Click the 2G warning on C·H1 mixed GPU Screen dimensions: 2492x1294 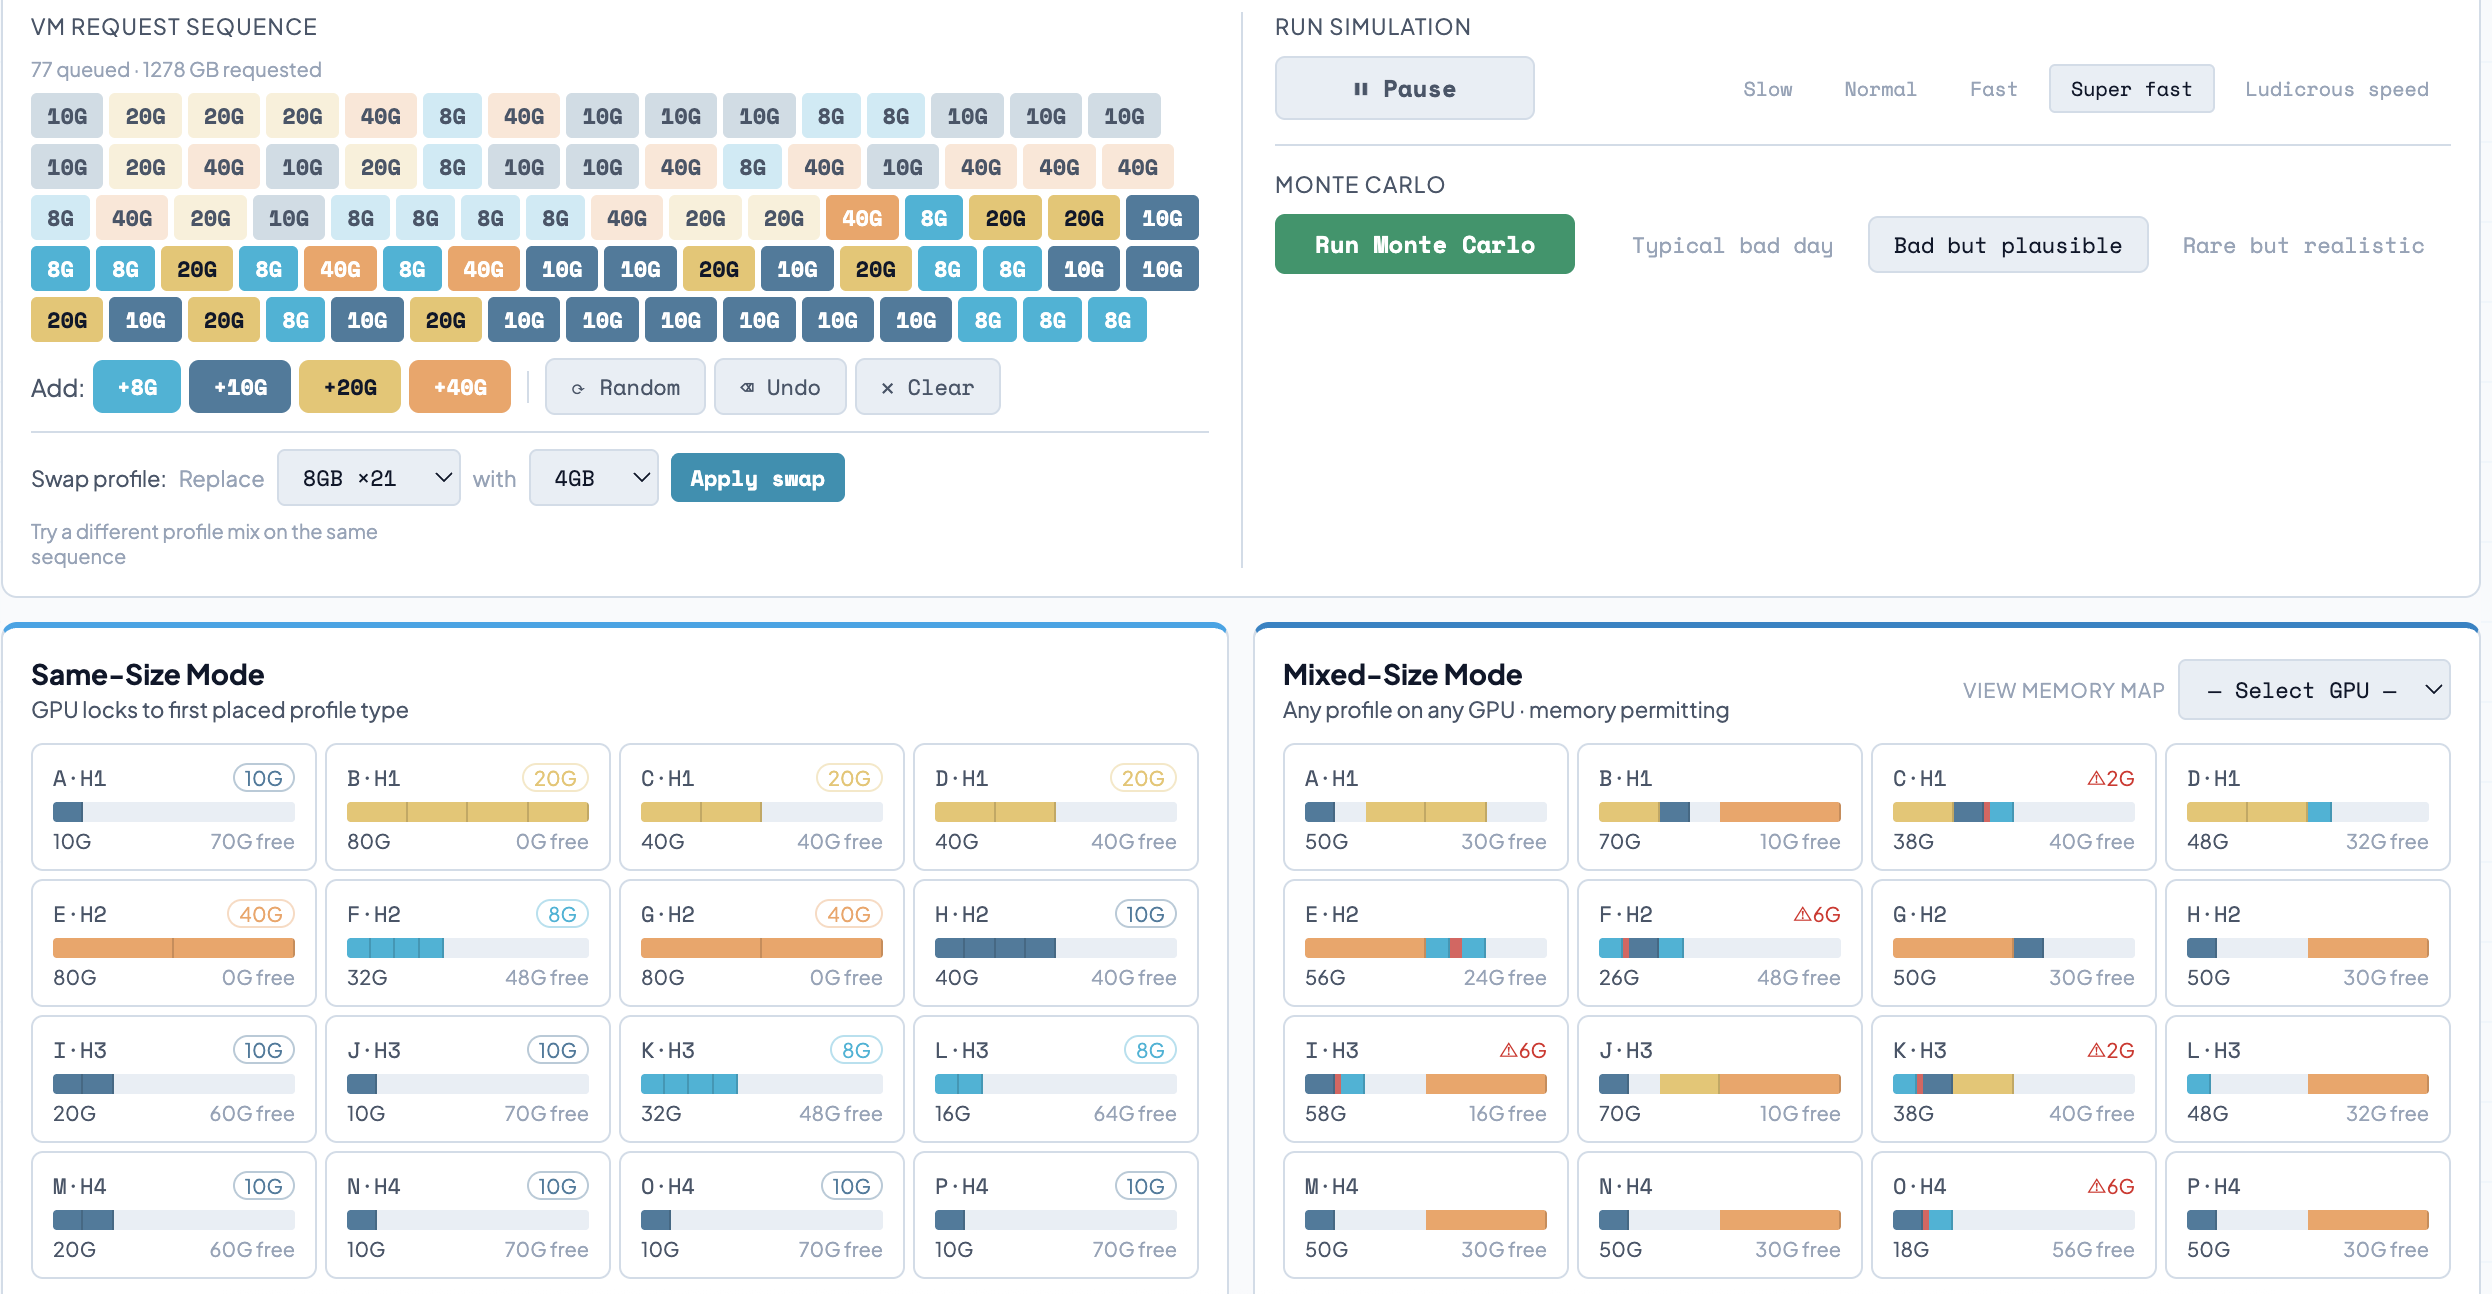pyautogui.click(x=2110, y=778)
